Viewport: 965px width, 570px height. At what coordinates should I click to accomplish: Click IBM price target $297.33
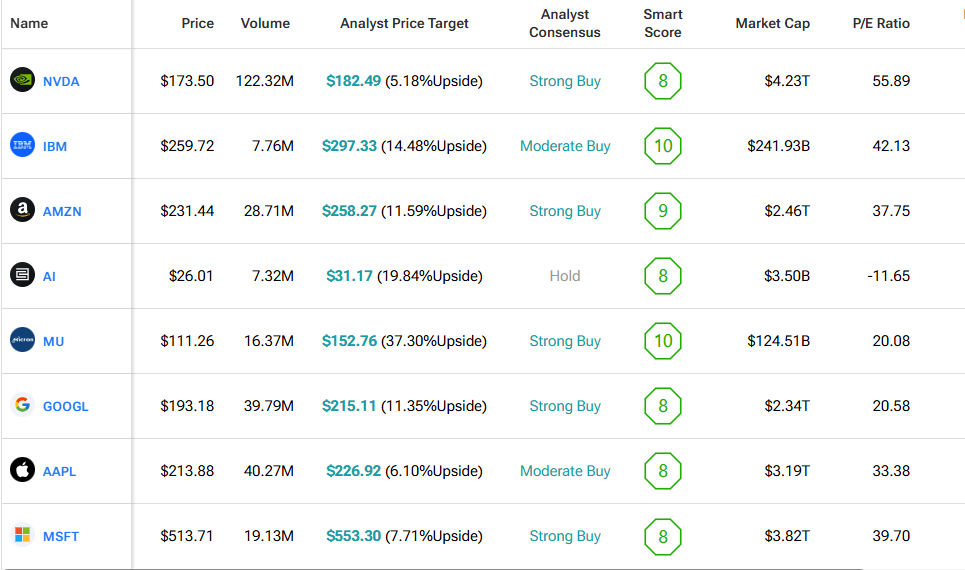click(350, 146)
